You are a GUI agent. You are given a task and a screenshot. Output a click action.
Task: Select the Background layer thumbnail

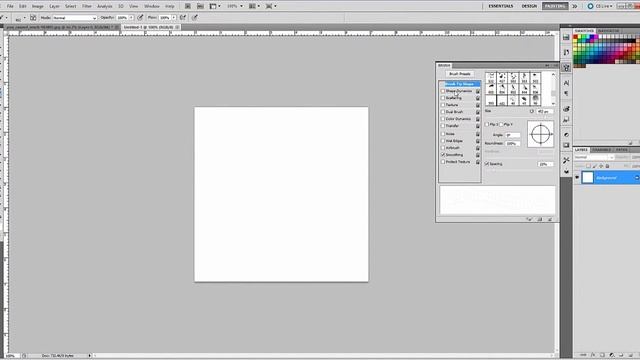(587, 178)
